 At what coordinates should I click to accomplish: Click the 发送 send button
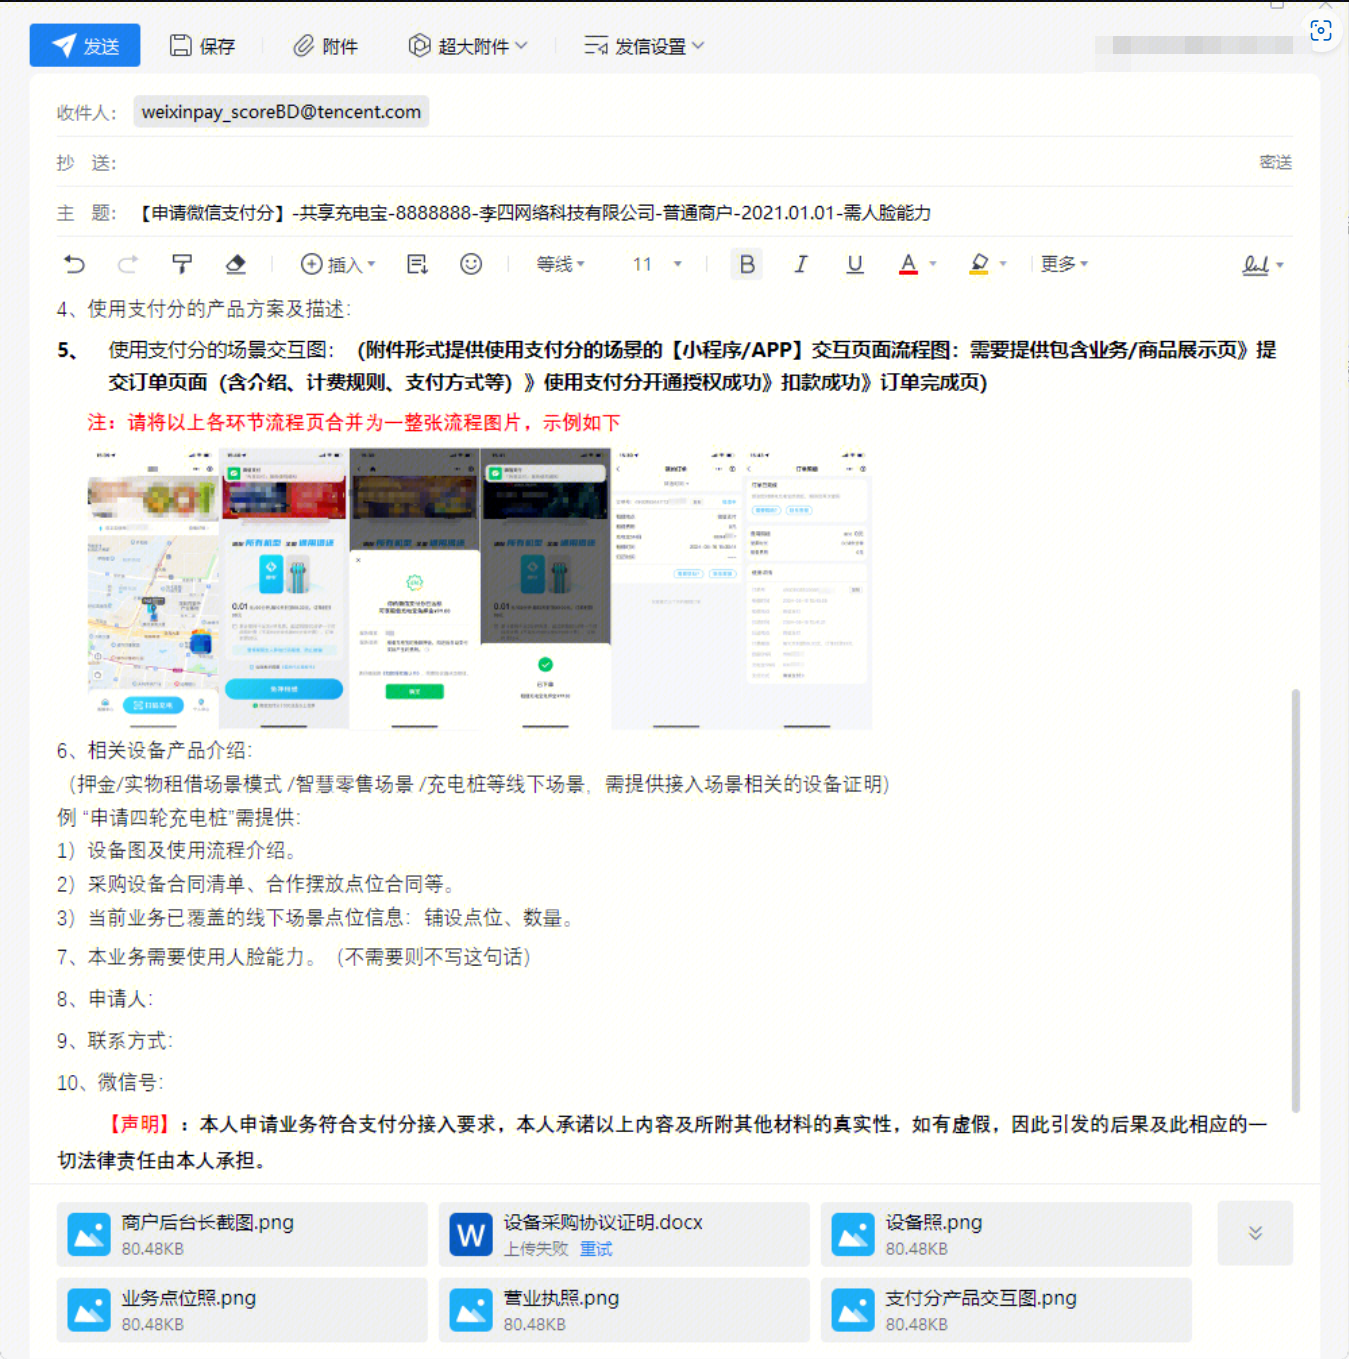[x=85, y=46]
